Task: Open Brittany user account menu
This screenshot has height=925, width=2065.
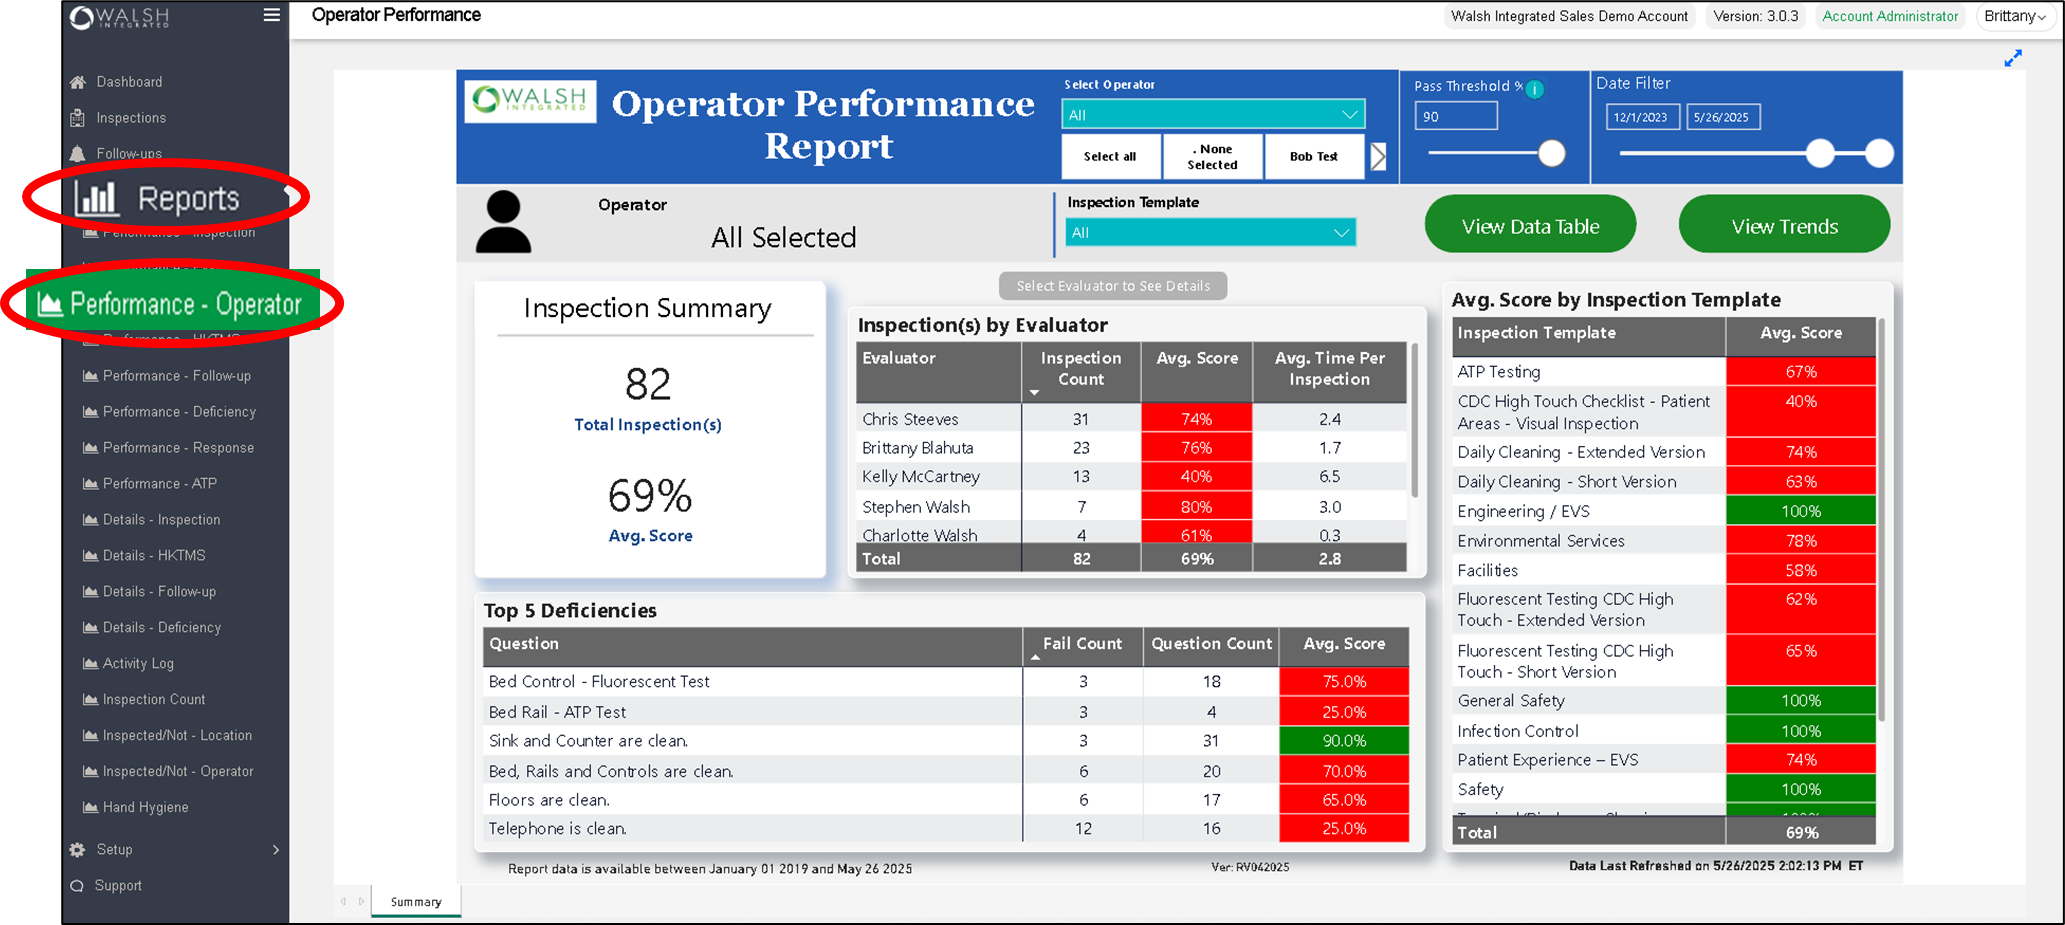Action: (x=2015, y=16)
